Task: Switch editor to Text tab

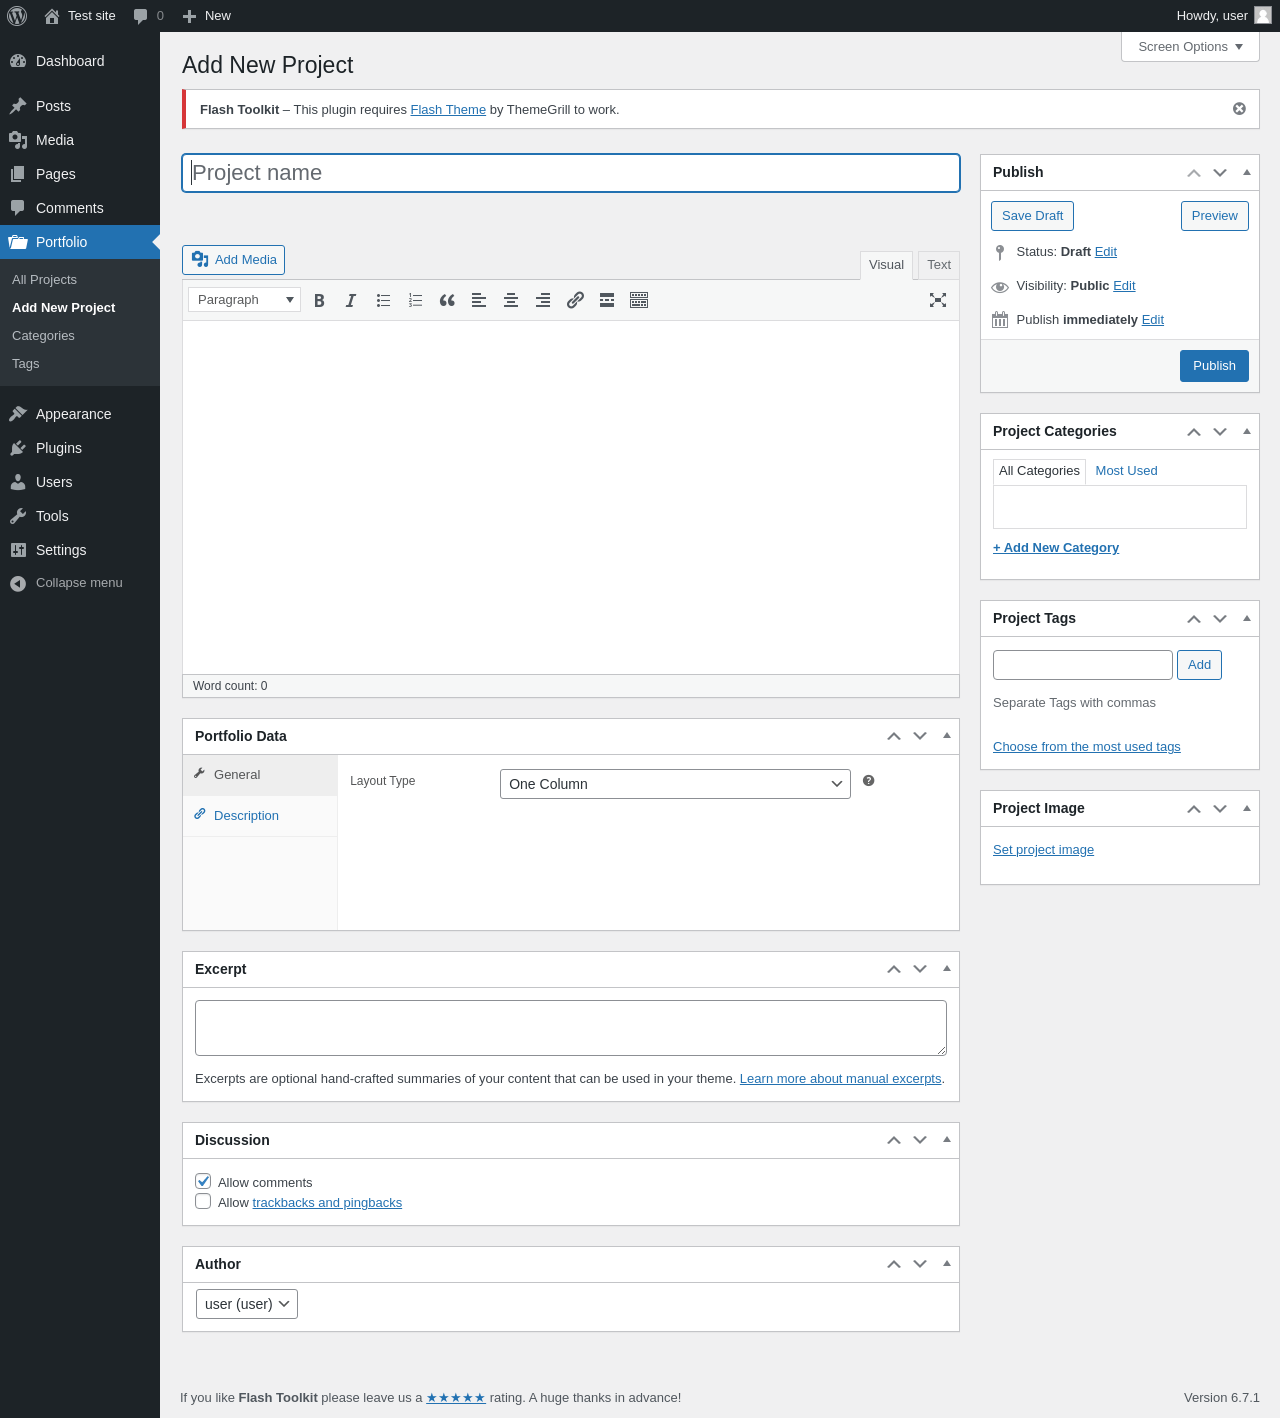Action: pos(939,265)
